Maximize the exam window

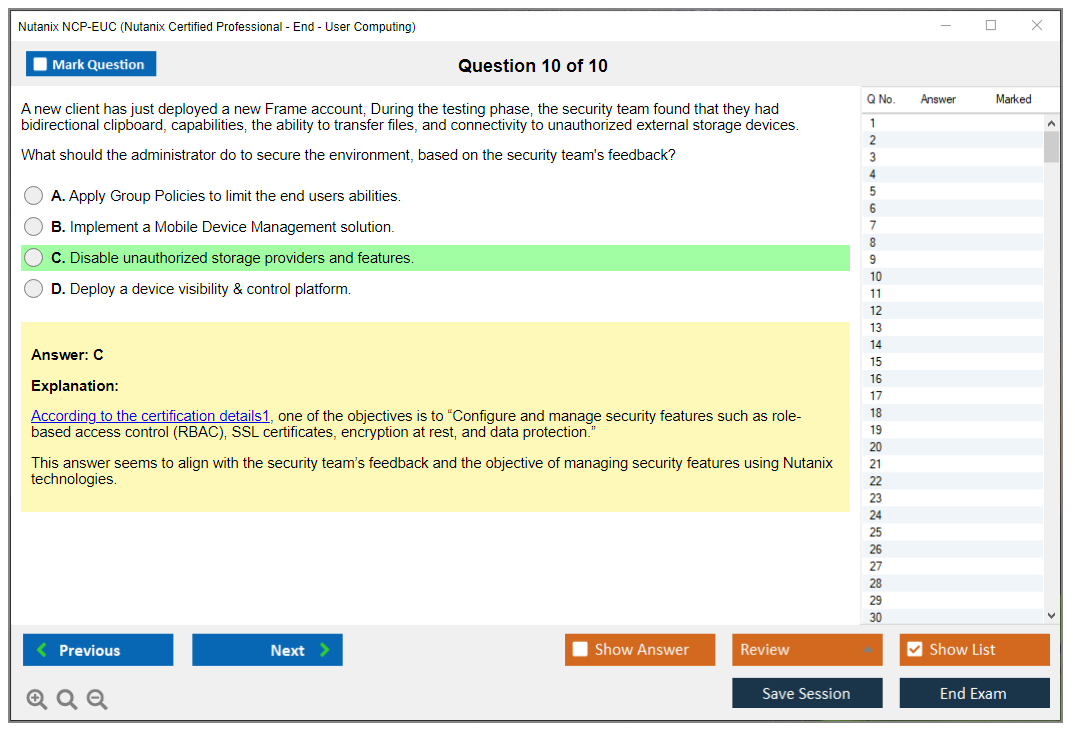(991, 26)
